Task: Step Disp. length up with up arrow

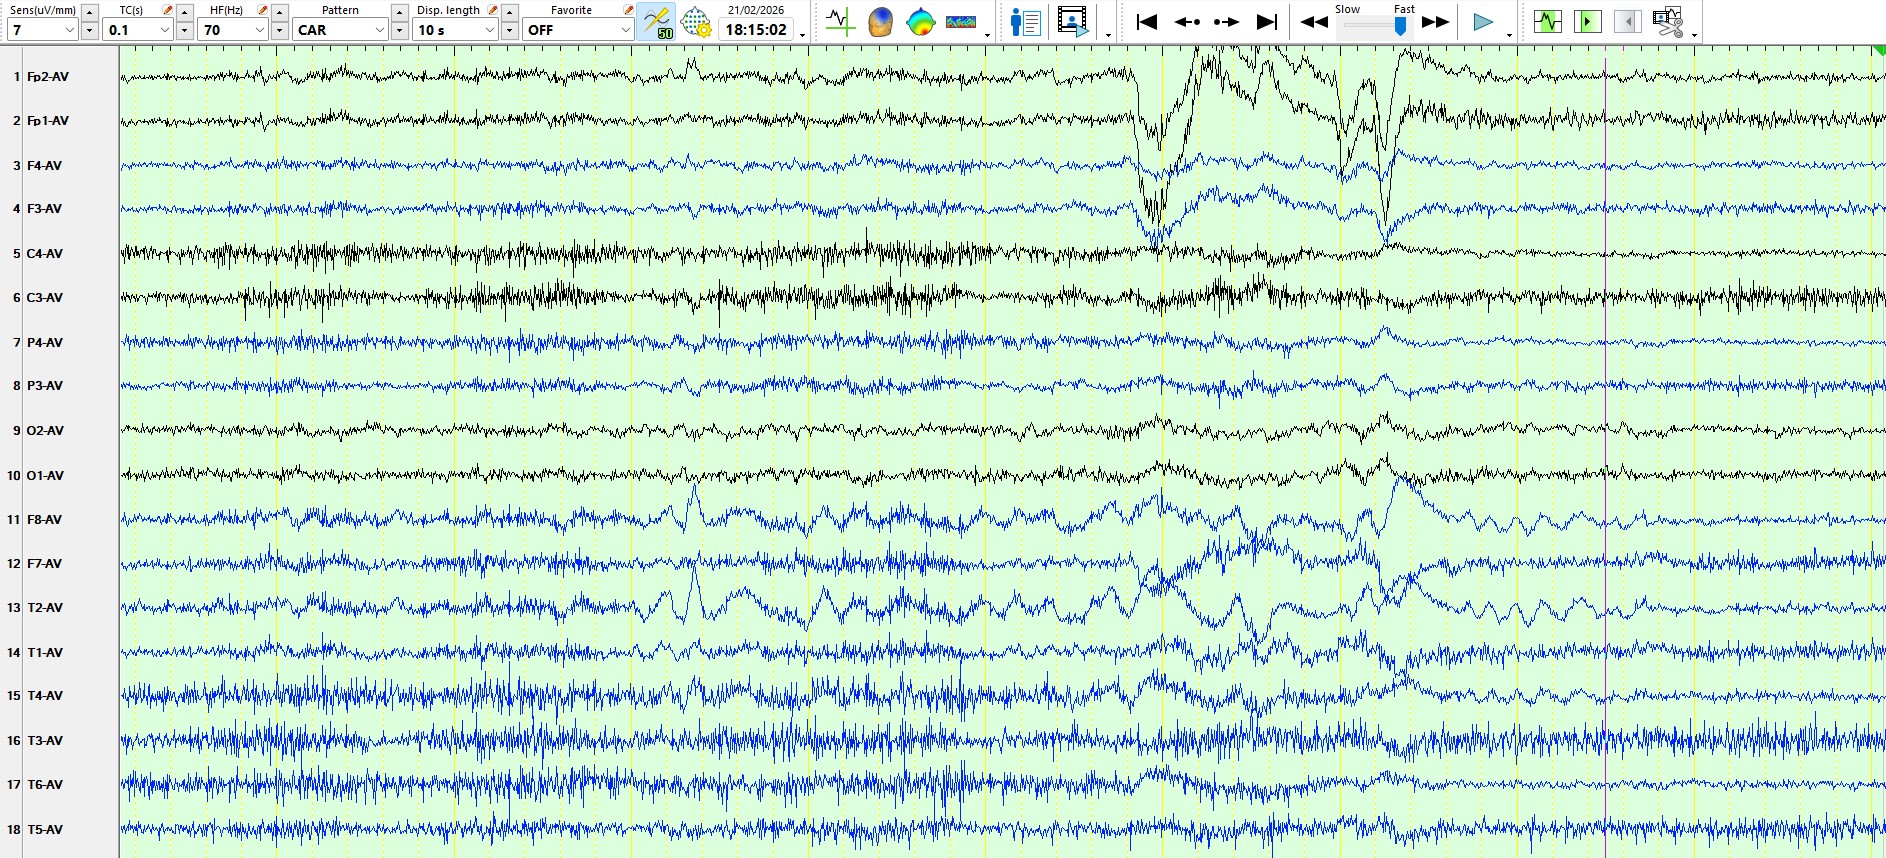Action: coord(509,12)
